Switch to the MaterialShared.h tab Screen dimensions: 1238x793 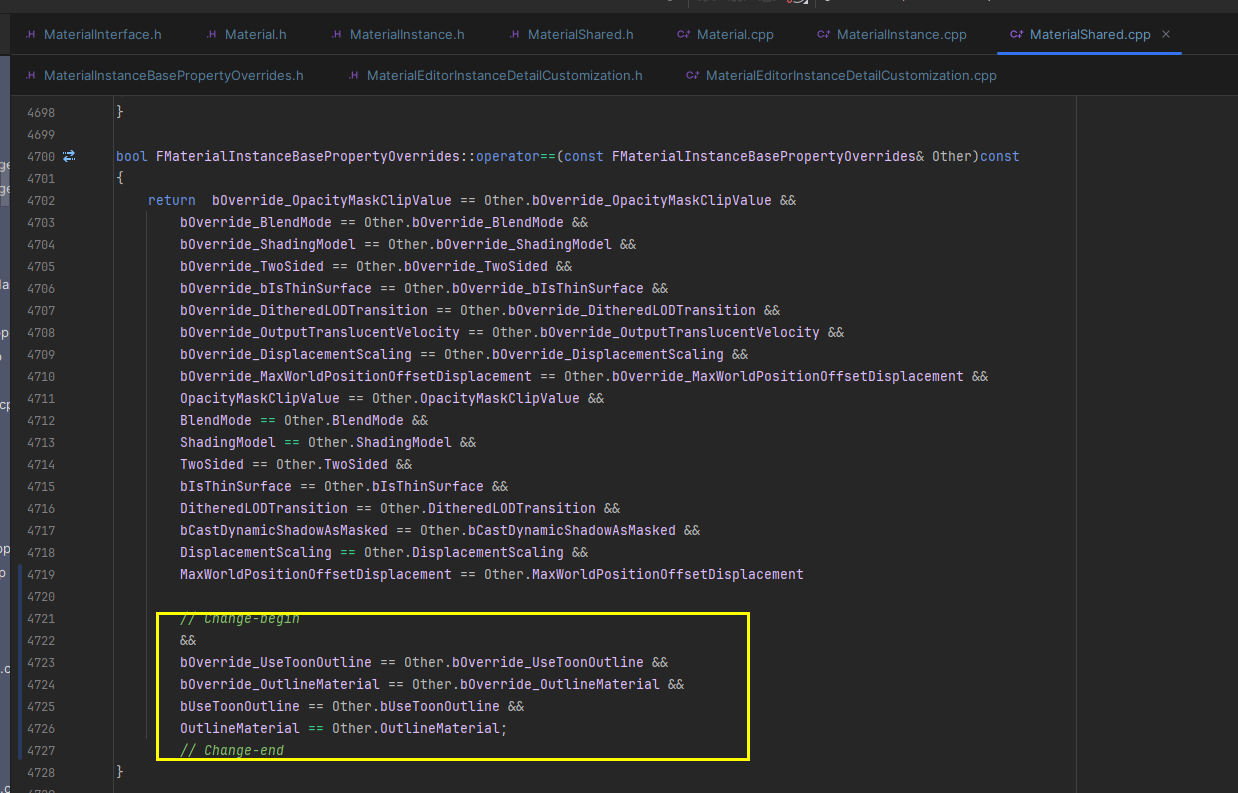[580, 33]
